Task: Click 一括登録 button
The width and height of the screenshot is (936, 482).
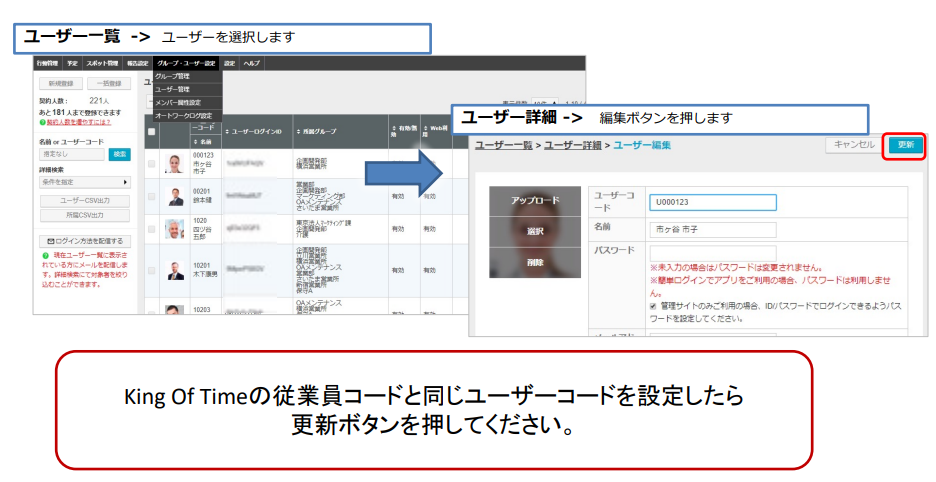Action: click(x=109, y=84)
